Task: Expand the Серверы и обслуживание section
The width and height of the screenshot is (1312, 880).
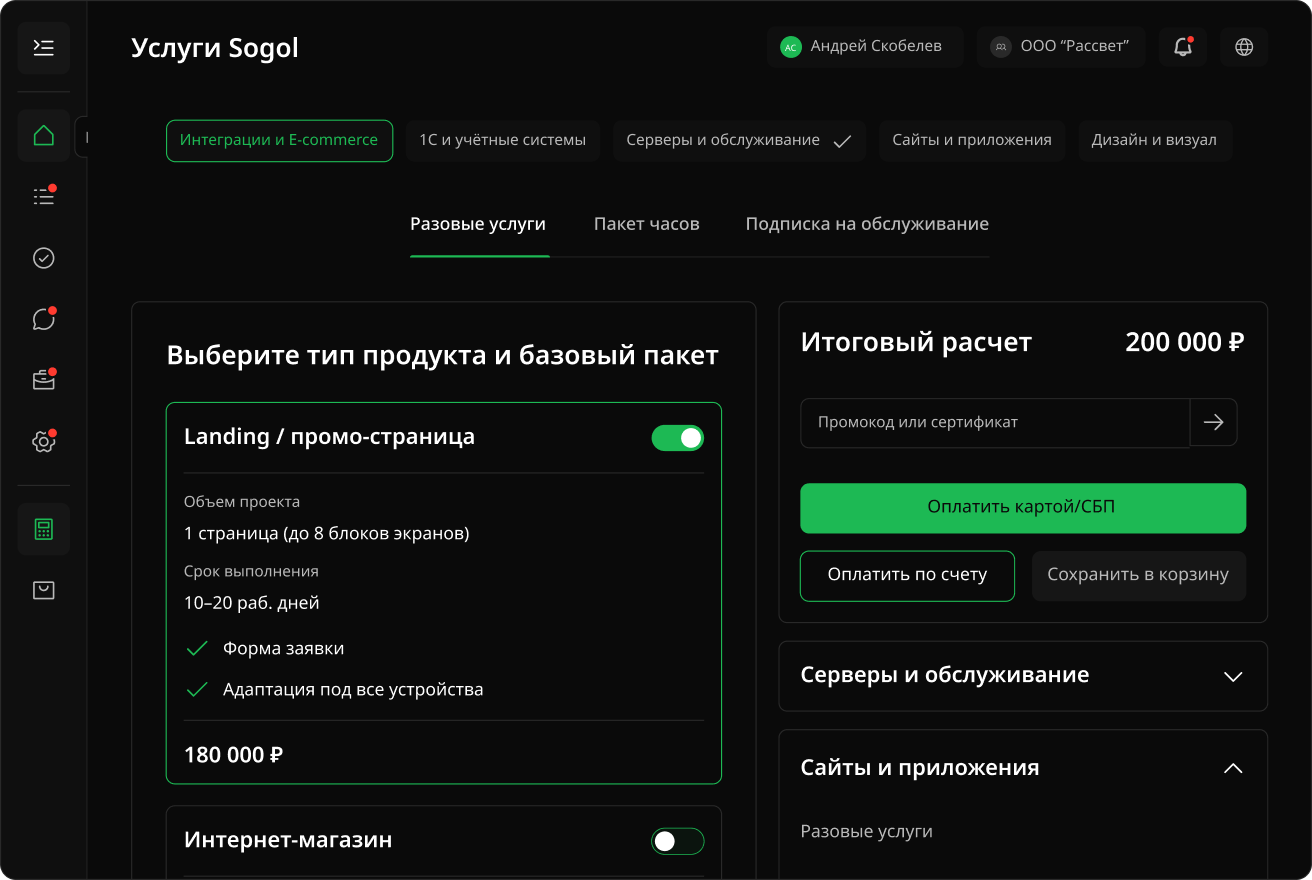Action: click(1233, 676)
